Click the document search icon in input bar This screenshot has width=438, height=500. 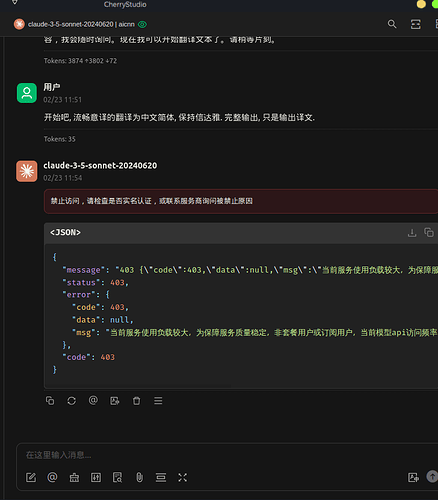tap(117, 478)
